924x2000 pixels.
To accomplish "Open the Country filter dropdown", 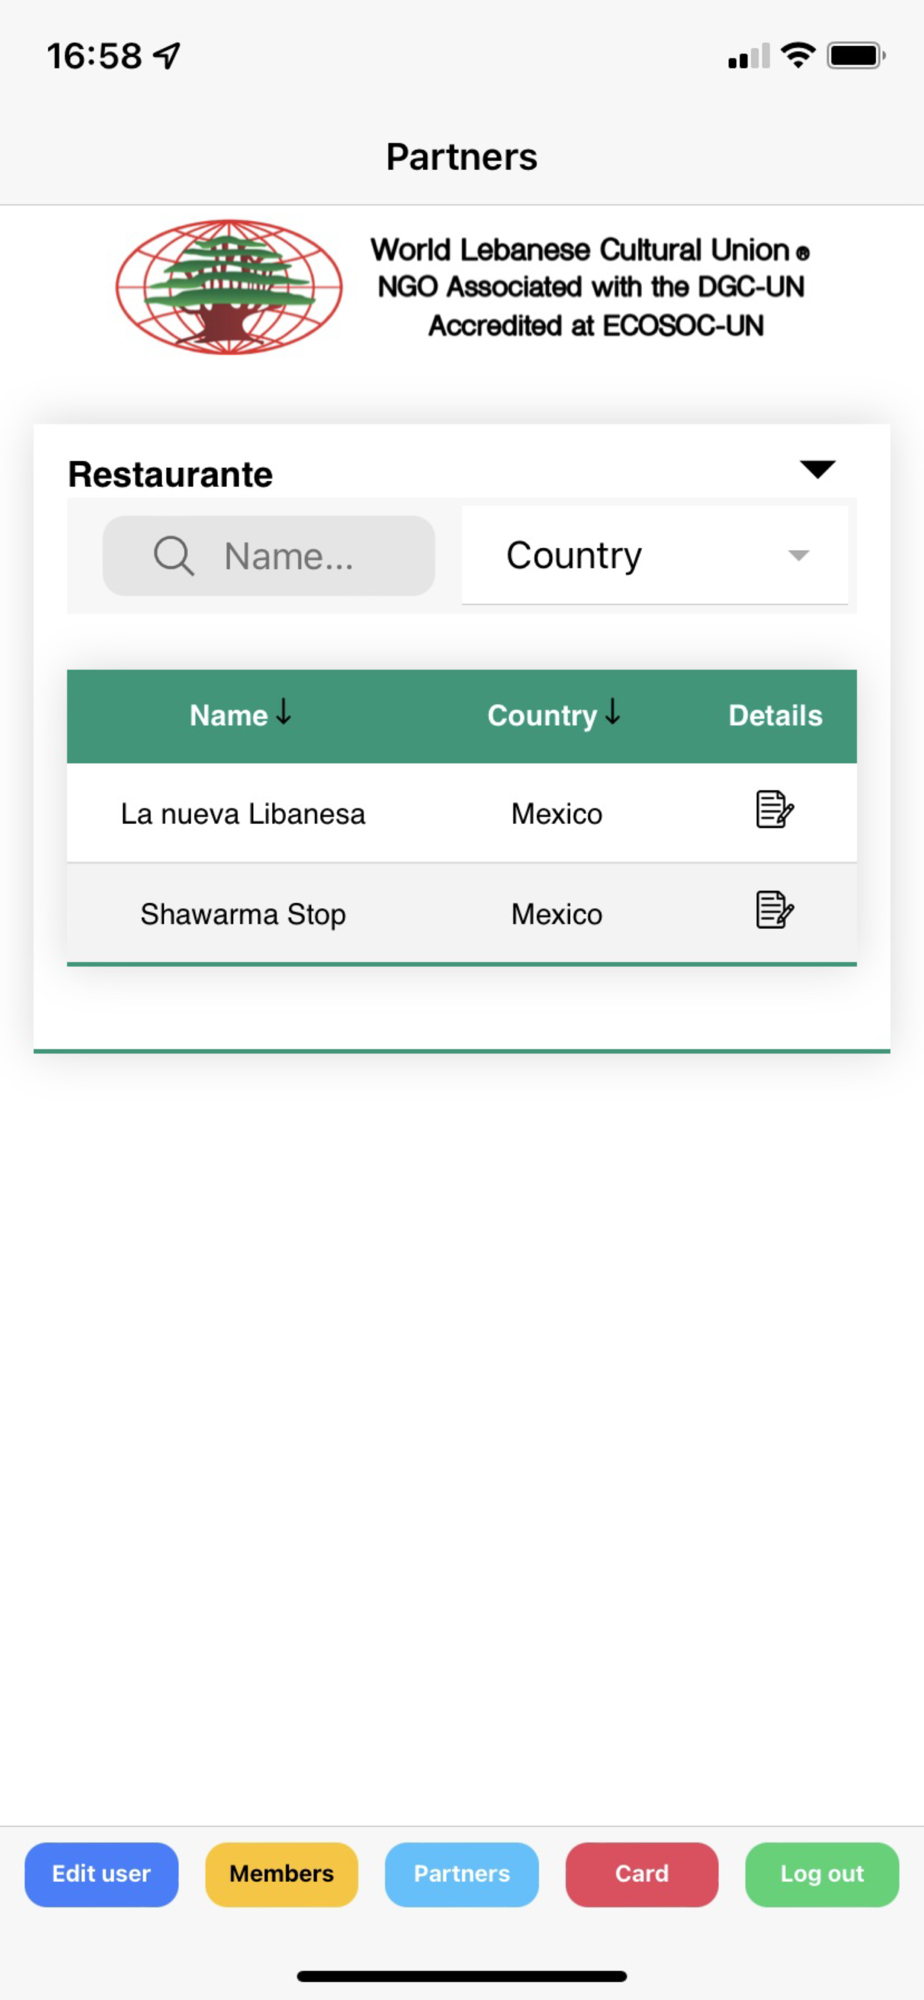I will click(655, 555).
